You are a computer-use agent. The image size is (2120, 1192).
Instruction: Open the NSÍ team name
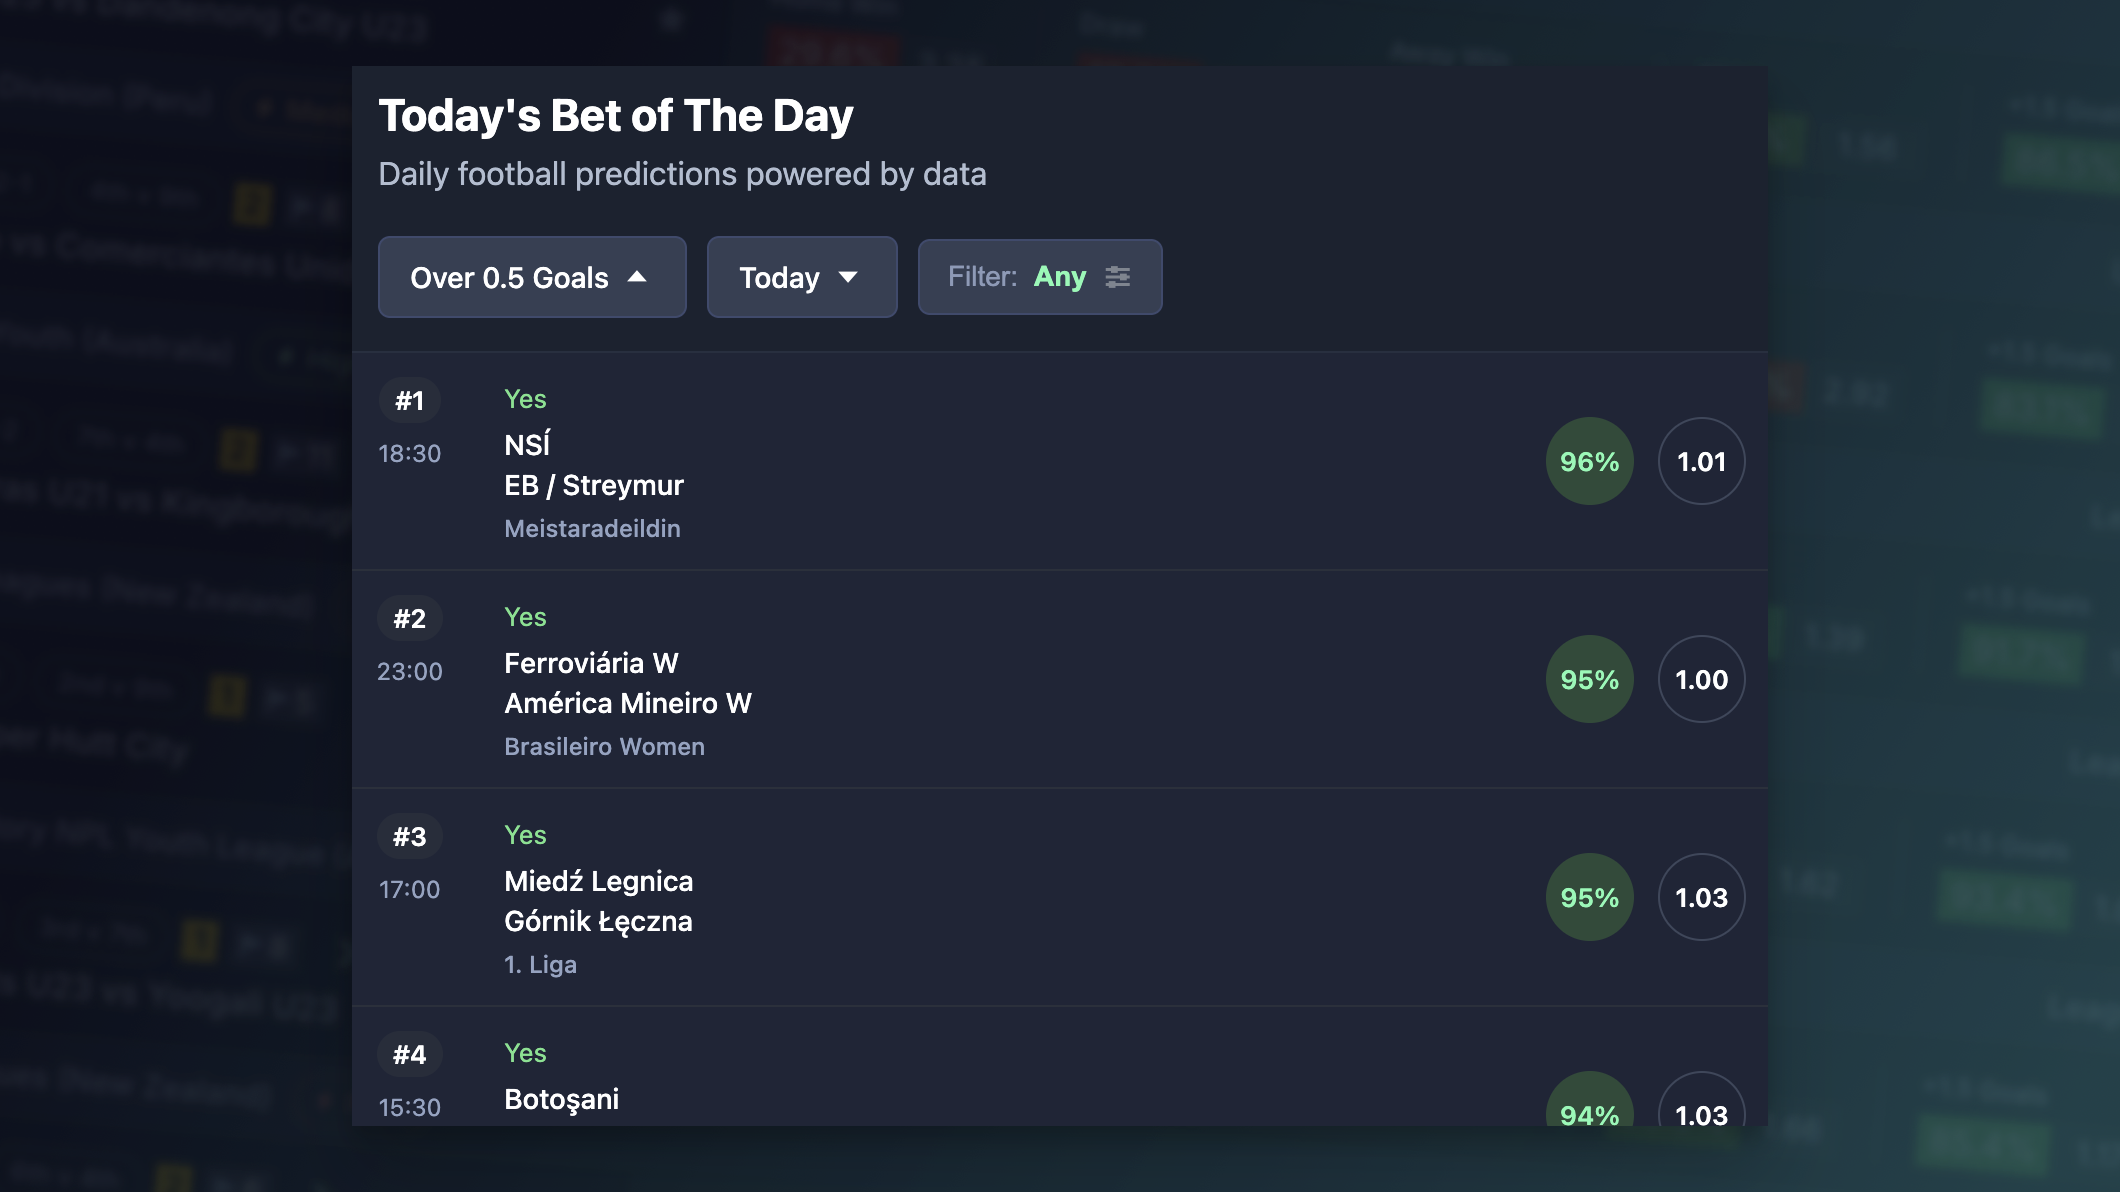click(x=527, y=444)
